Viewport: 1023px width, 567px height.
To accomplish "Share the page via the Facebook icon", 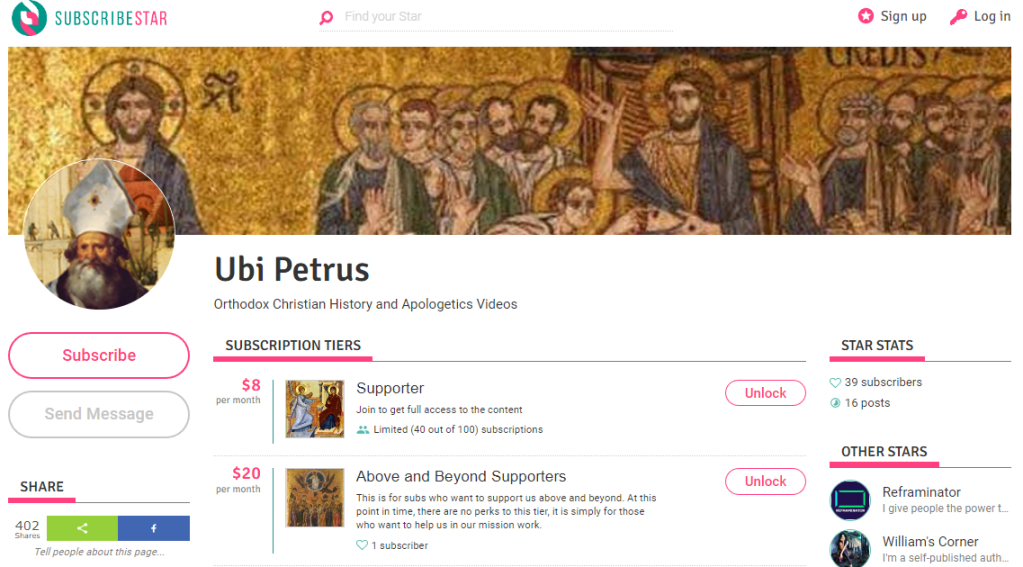I will 153,528.
